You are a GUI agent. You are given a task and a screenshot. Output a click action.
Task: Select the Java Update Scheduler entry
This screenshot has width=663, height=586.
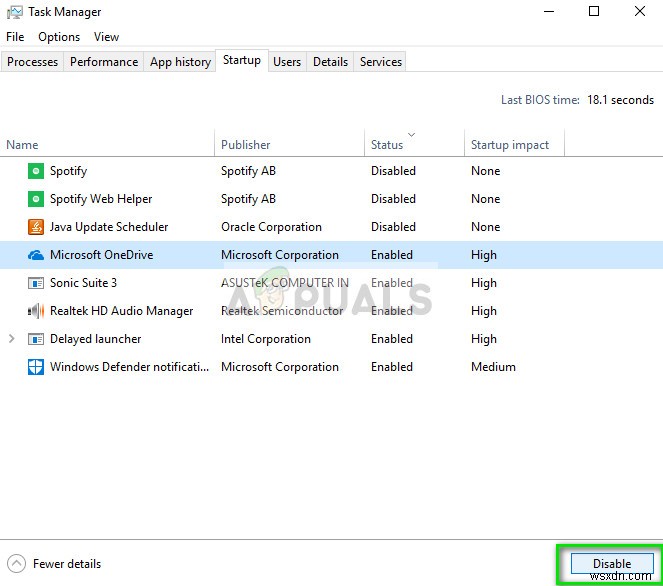[109, 227]
